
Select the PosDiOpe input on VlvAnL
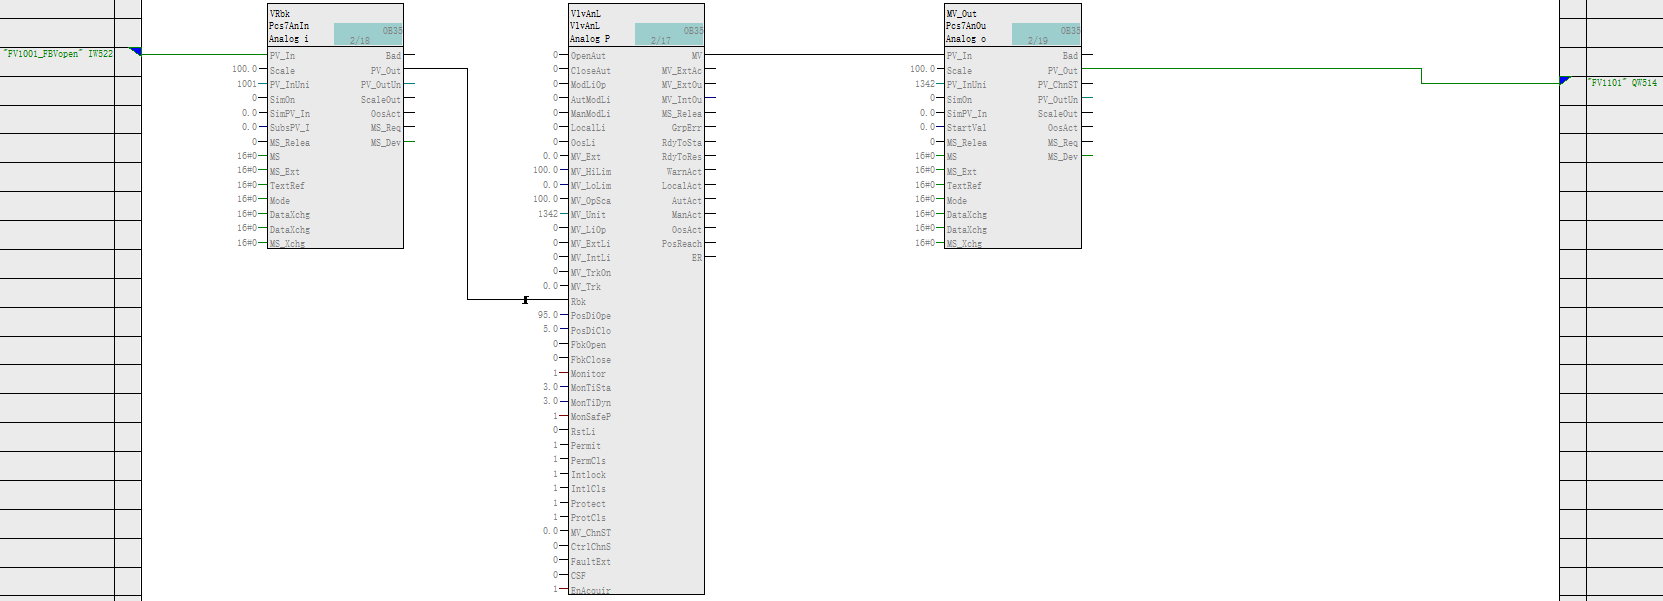click(590, 316)
